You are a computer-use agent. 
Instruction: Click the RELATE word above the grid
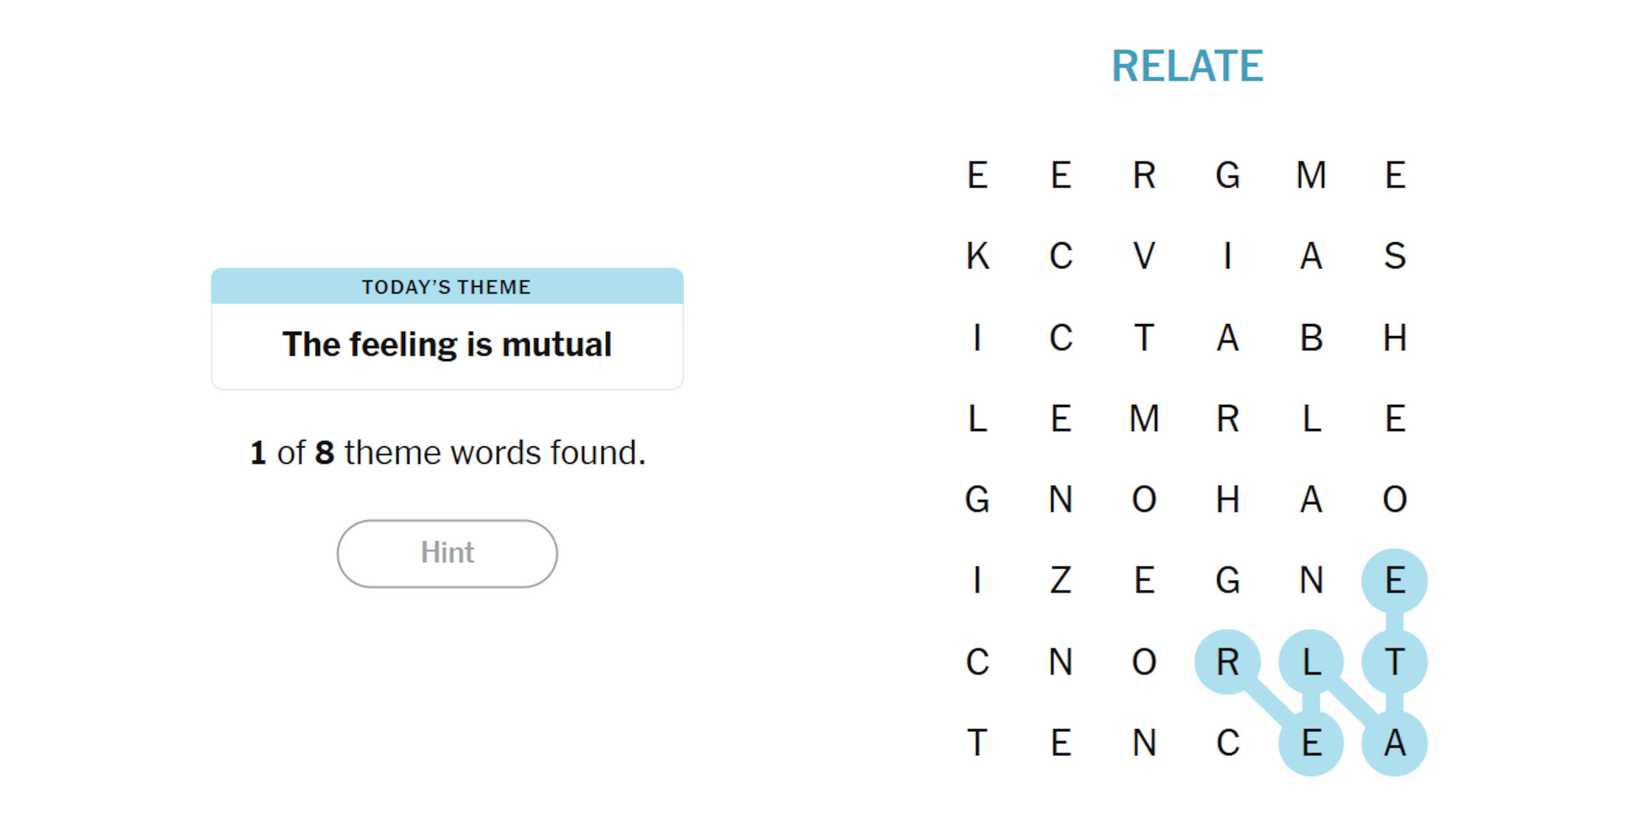1187,67
